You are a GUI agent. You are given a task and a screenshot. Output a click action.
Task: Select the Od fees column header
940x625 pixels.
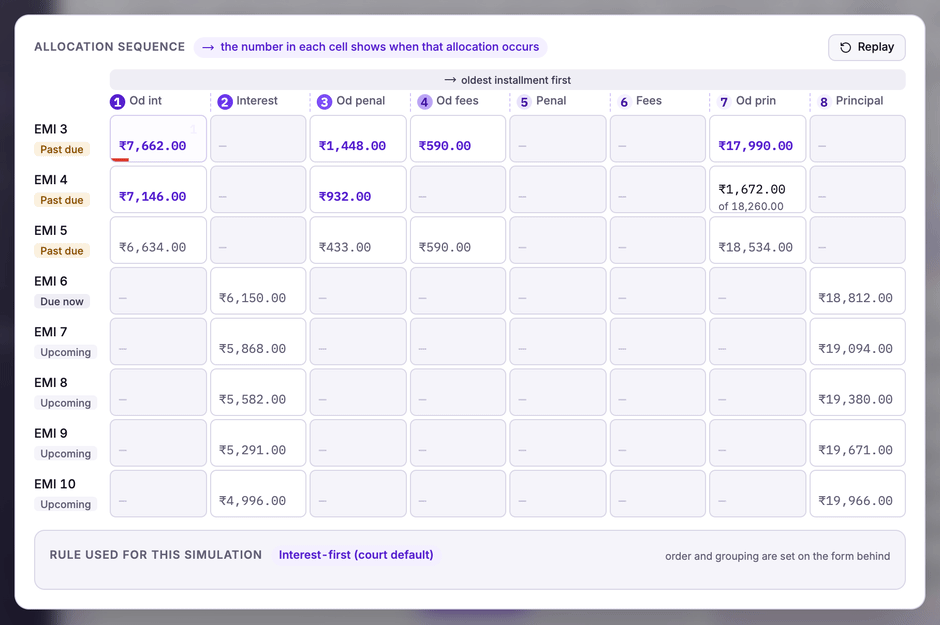click(x=457, y=101)
